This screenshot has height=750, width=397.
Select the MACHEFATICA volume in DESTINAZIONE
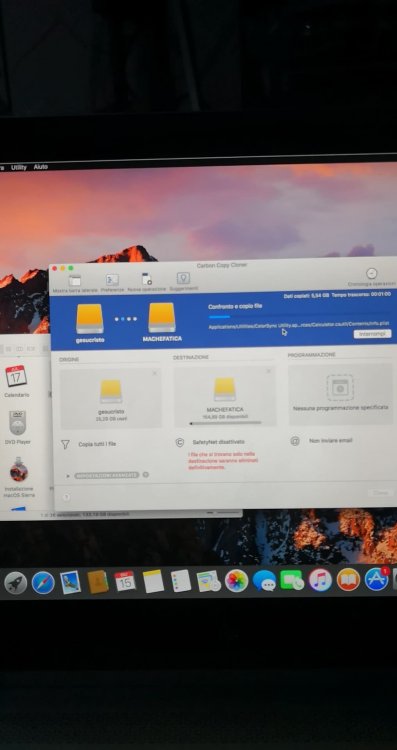225,397
